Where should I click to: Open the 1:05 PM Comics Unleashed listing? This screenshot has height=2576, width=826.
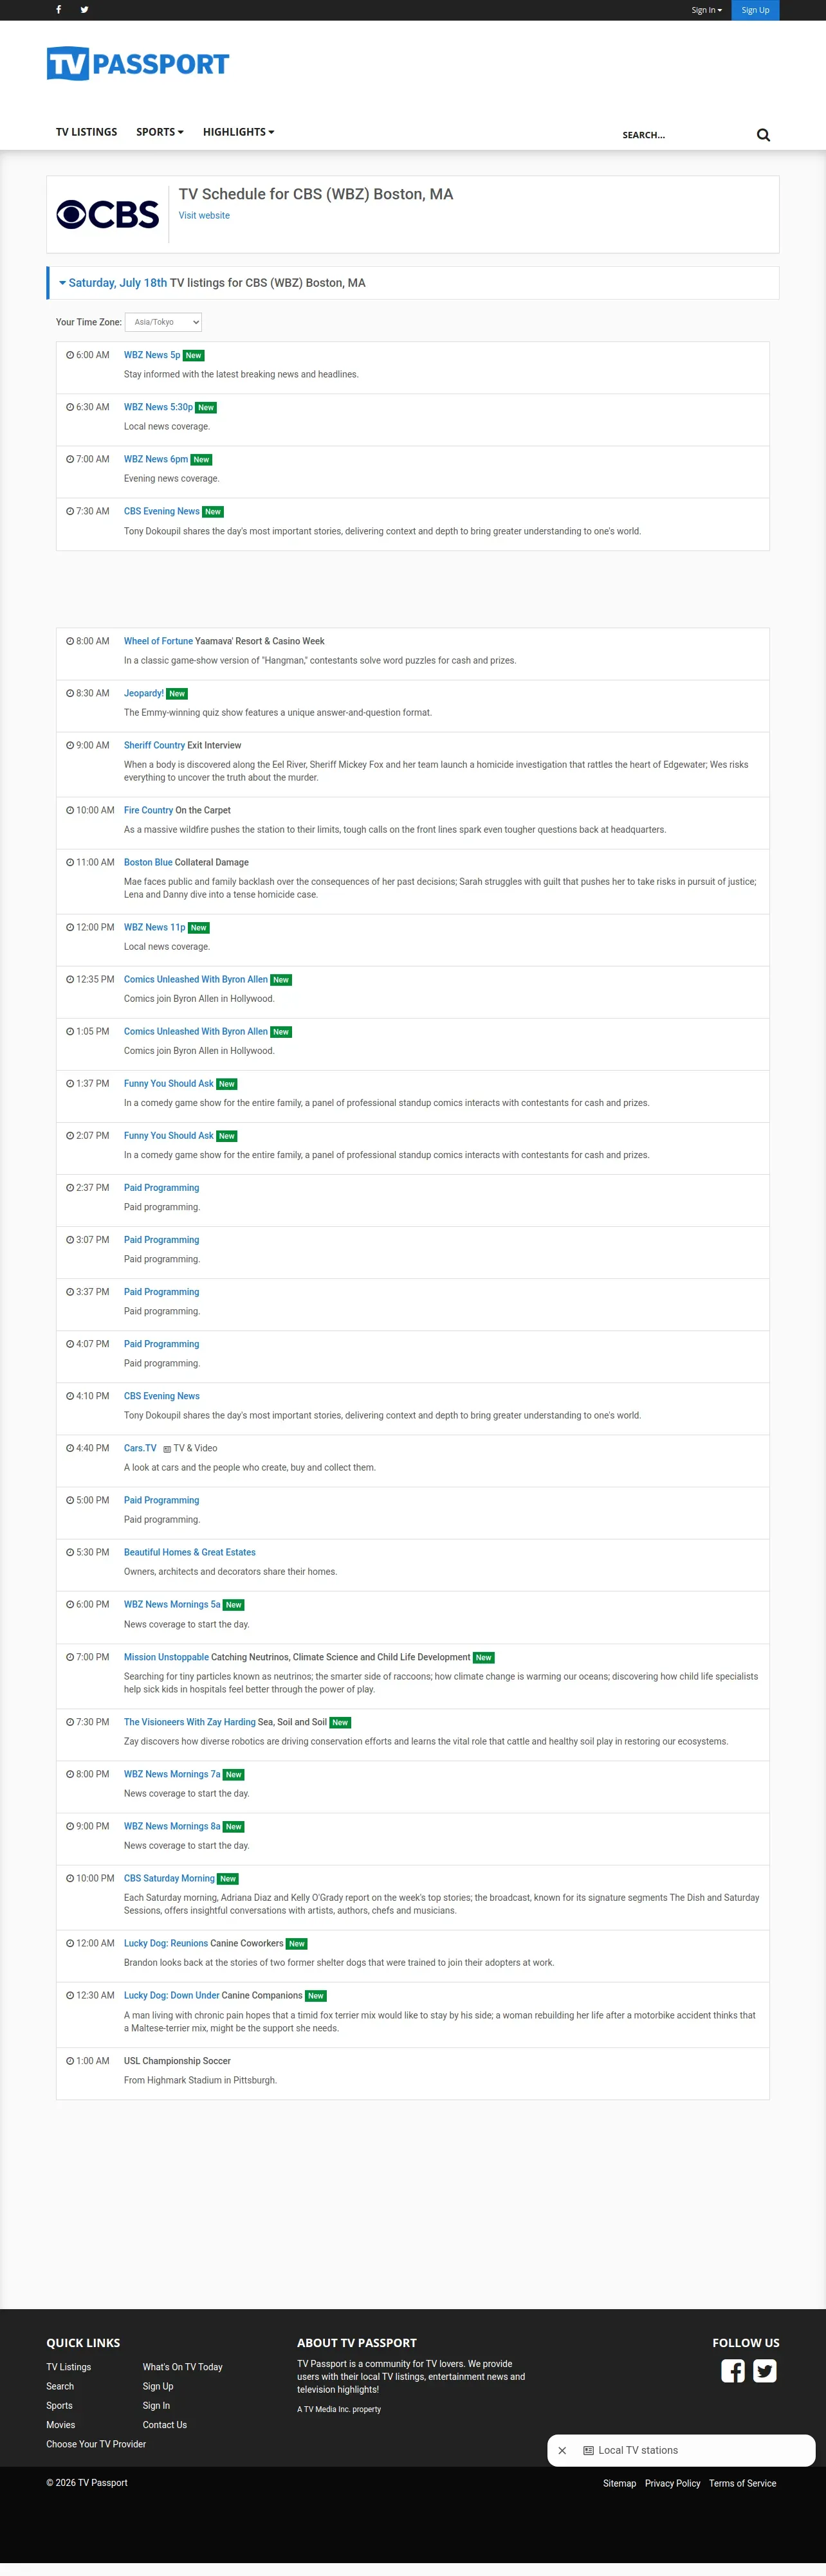coord(196,1031)
